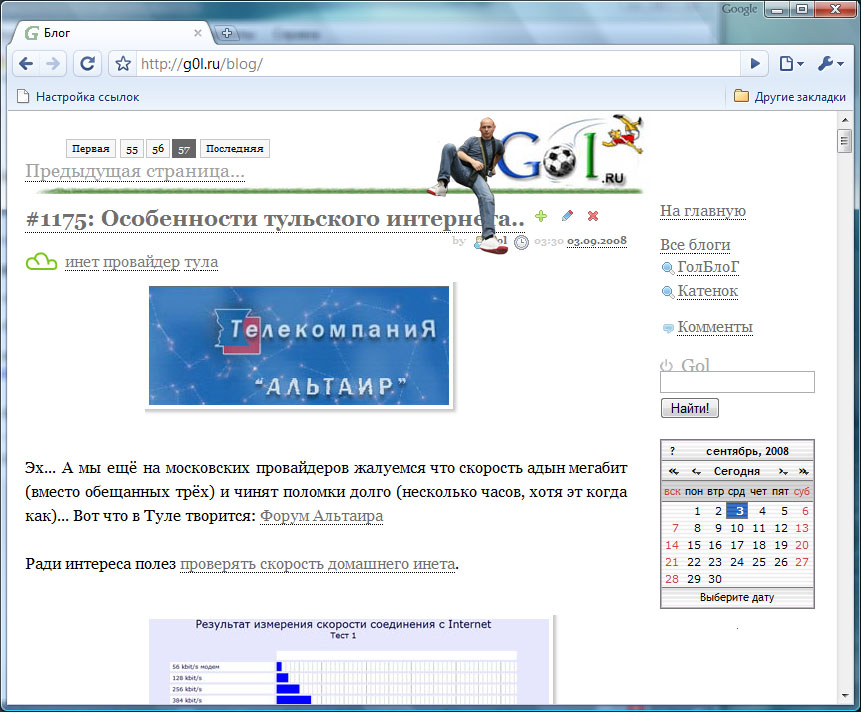Go to previous year in the calendar
This screenshot has width=861, height=712.
[673, 471]
